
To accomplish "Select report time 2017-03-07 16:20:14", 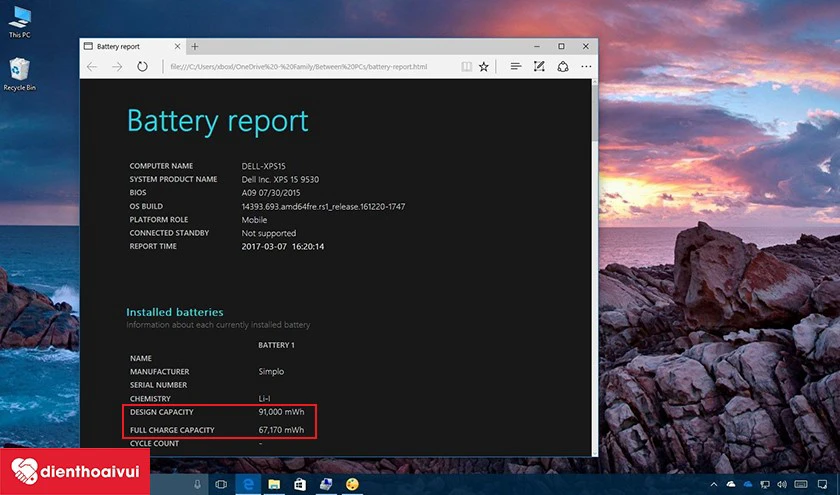I will pos(282,246).
